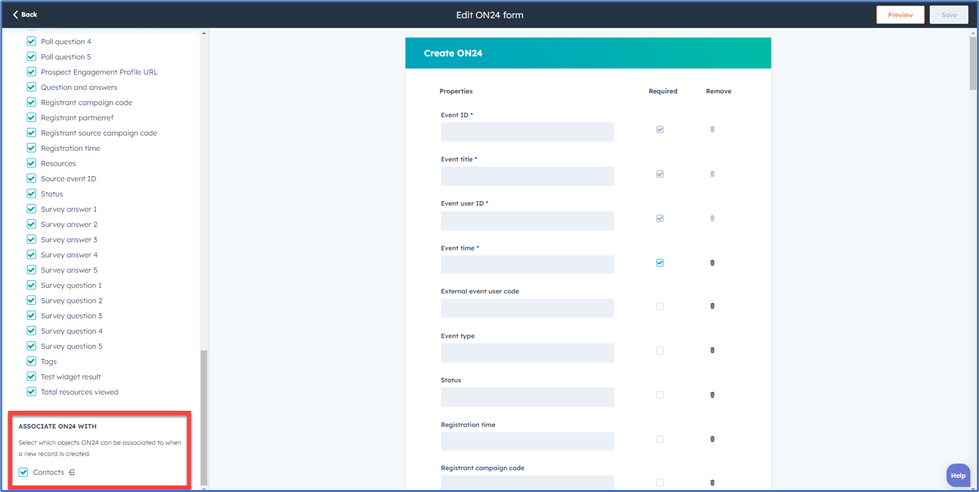Uncheck the Contacts association checkbox
Image resolution: width=979 pixels, height=492 pixels.
pyautogui.click(x=24, y=473)
